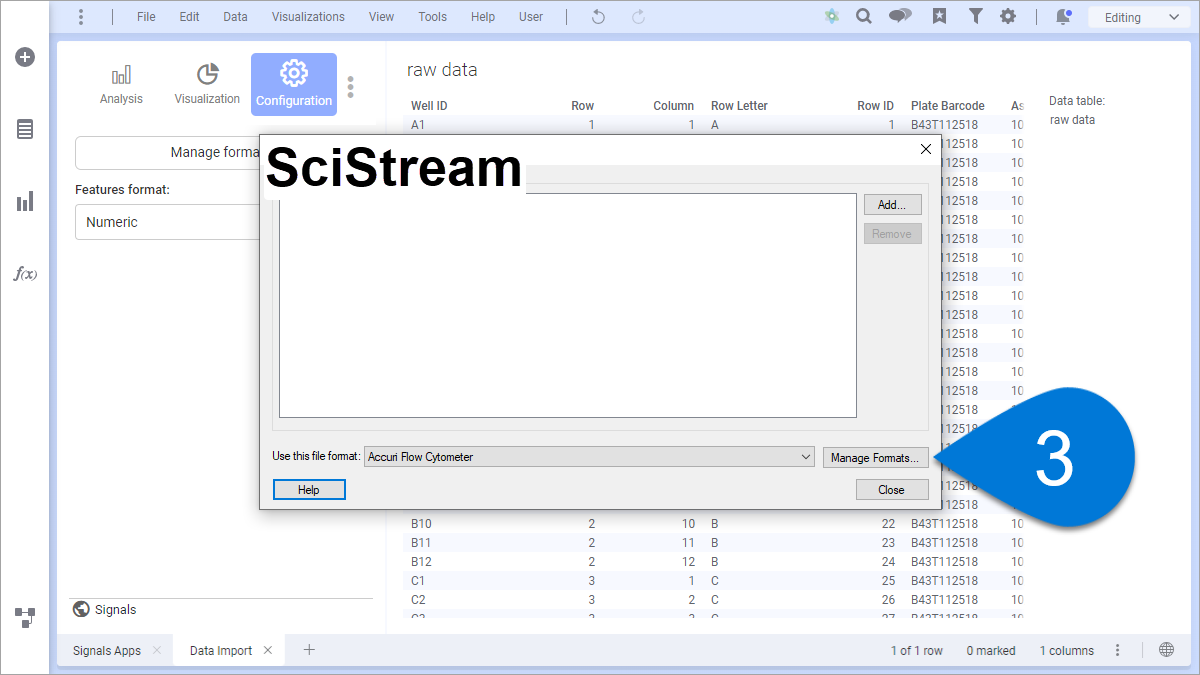The height and width of the screenshot is (675, 1200).
Task: Click the plus icon in the left sidebar
Action: [x=25, y=57]
